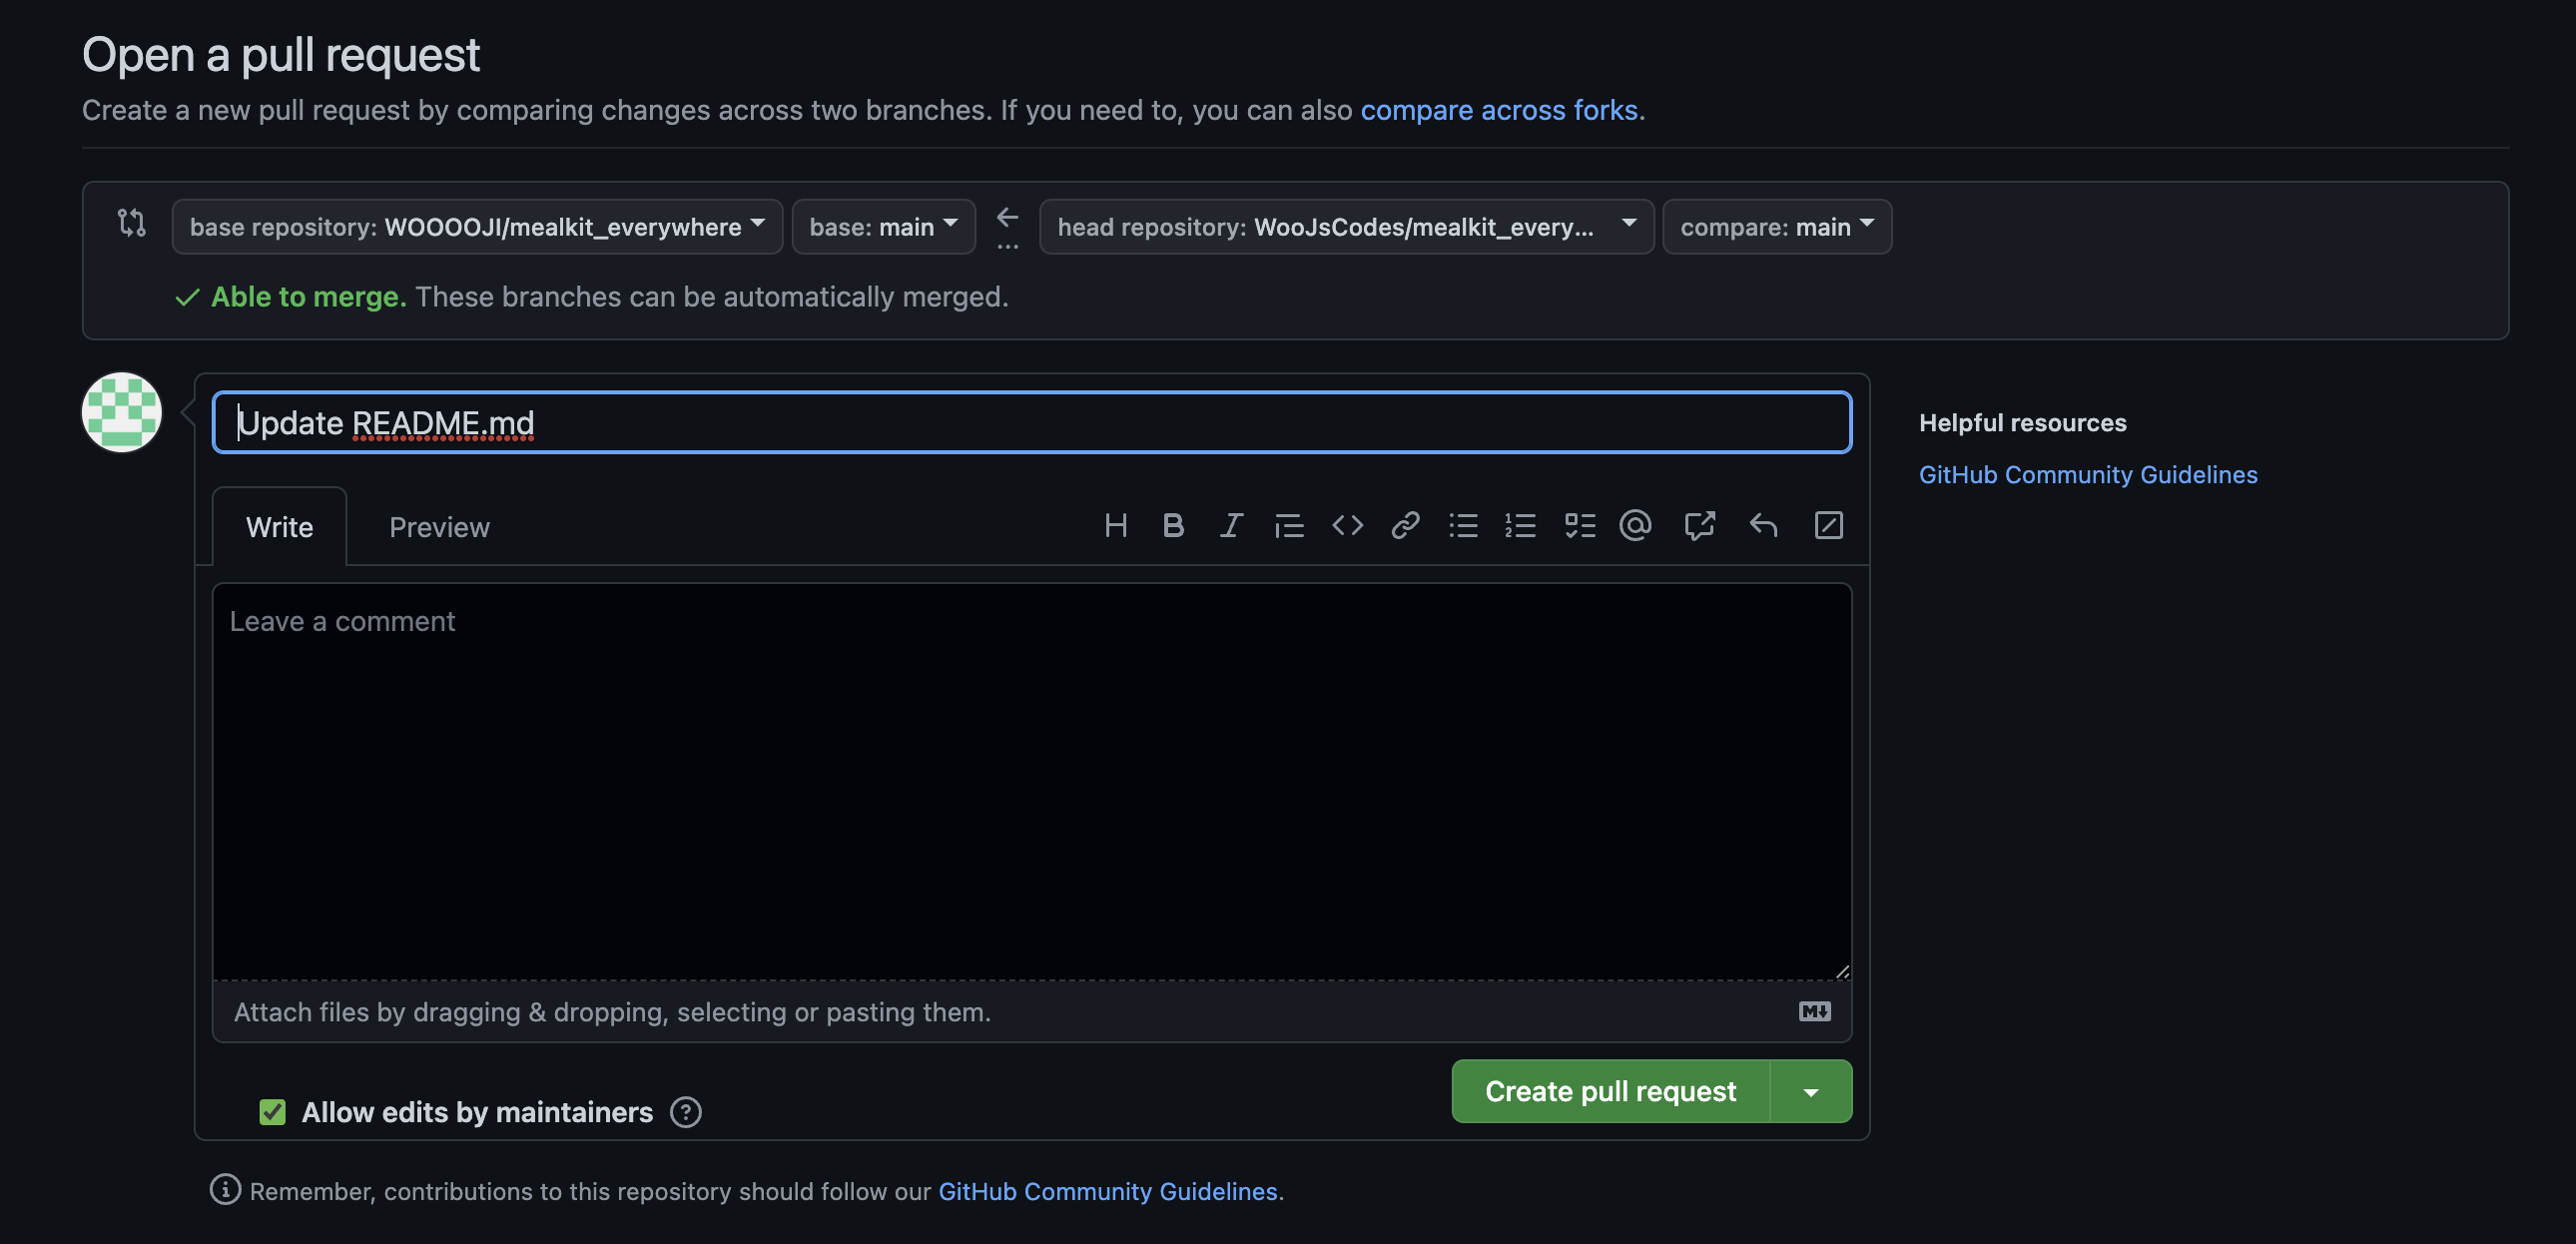Expand the compare: main branch dropdown
Image resolution: width=2576 pixels, height=1244 pixels.
pos(1776,227)
